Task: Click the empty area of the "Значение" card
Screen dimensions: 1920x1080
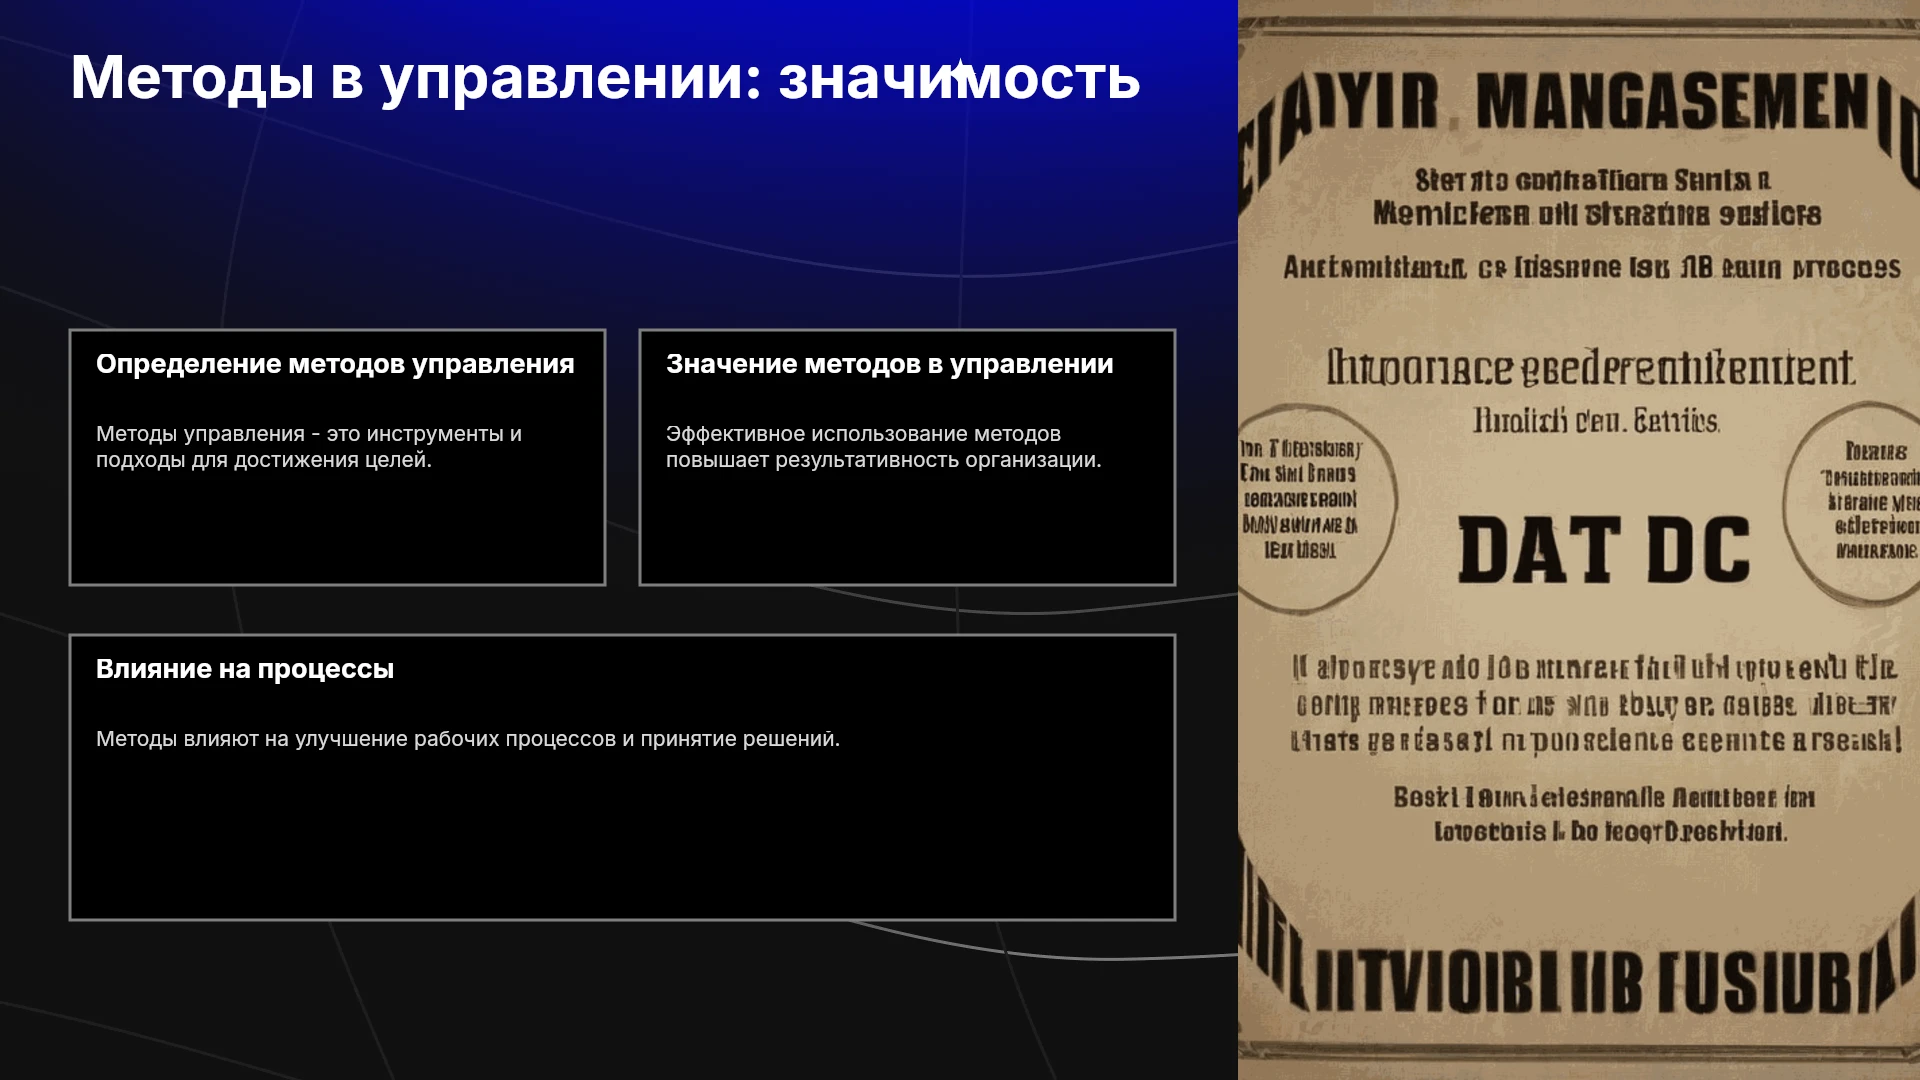Action: coord(907,530)
